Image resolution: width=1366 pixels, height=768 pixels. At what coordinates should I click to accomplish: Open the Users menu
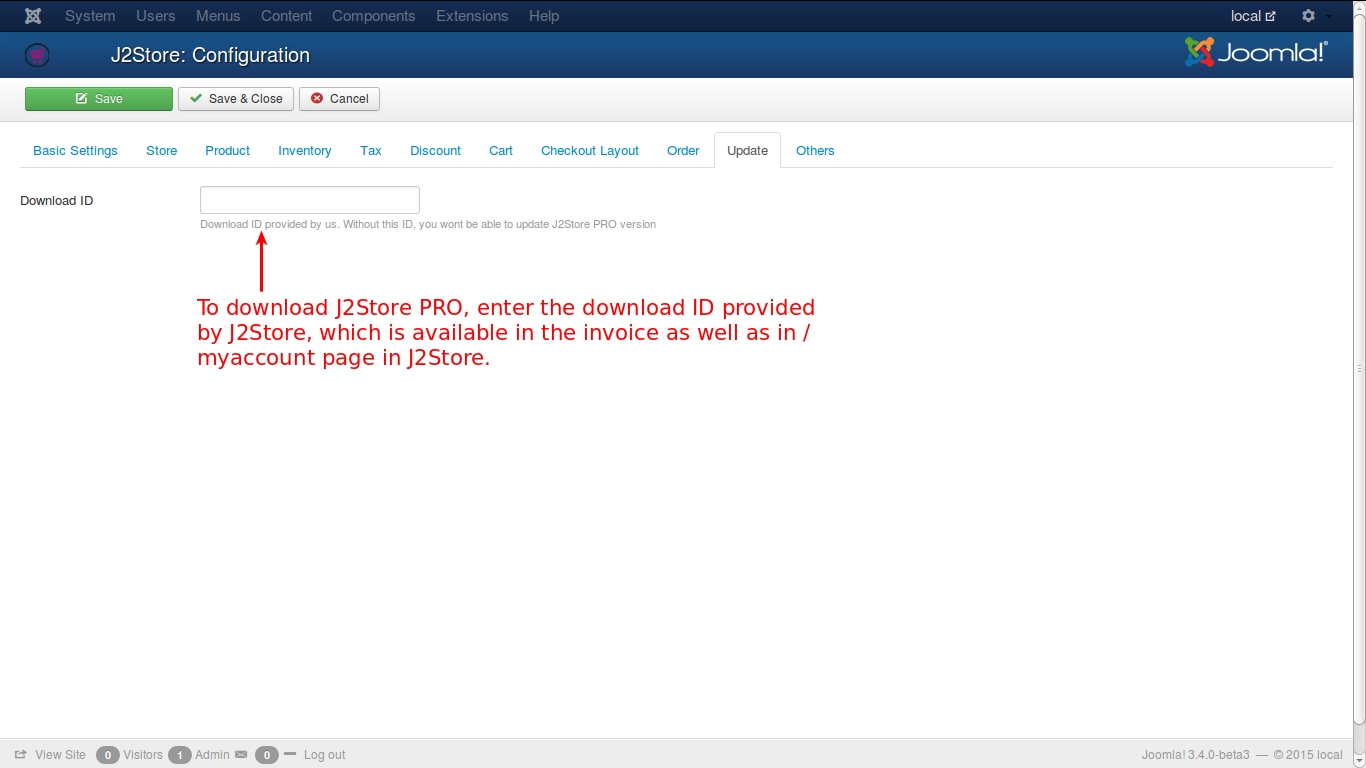point(156,16)
